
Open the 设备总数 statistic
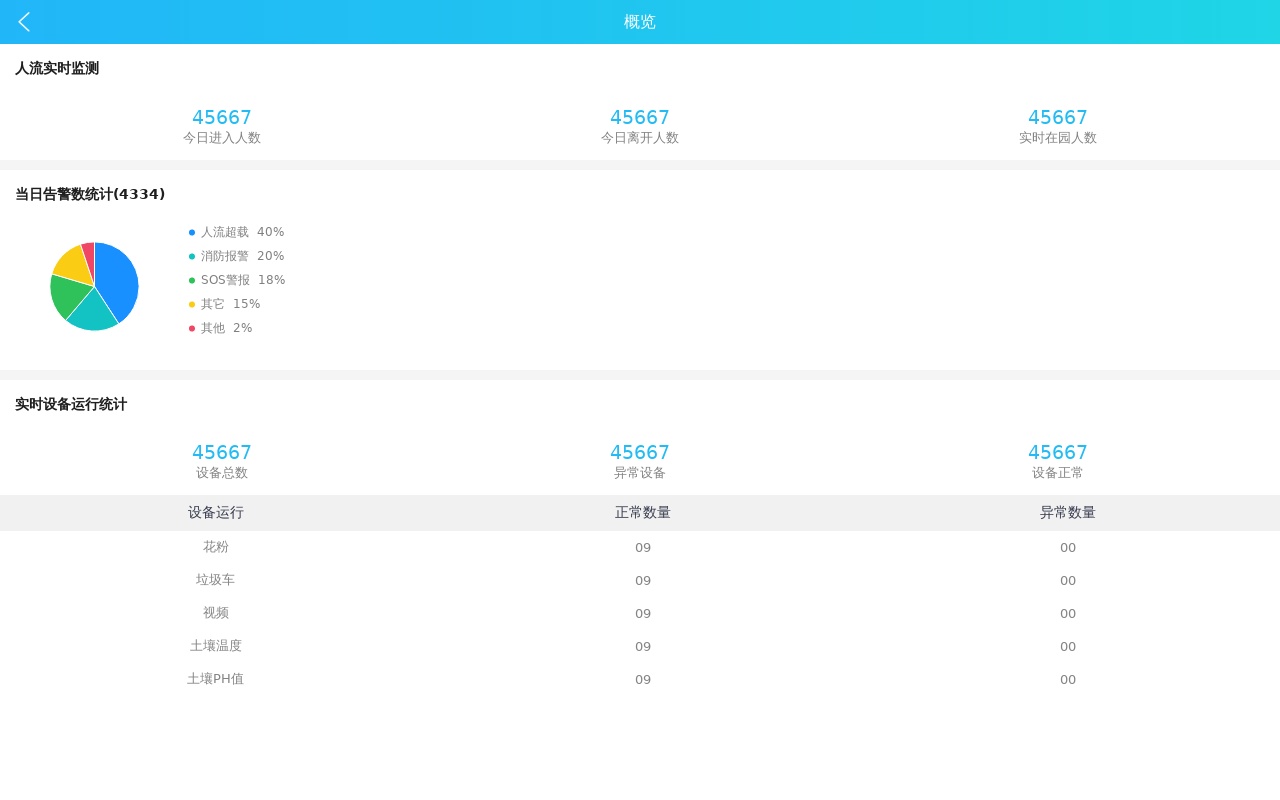point(222,462)
